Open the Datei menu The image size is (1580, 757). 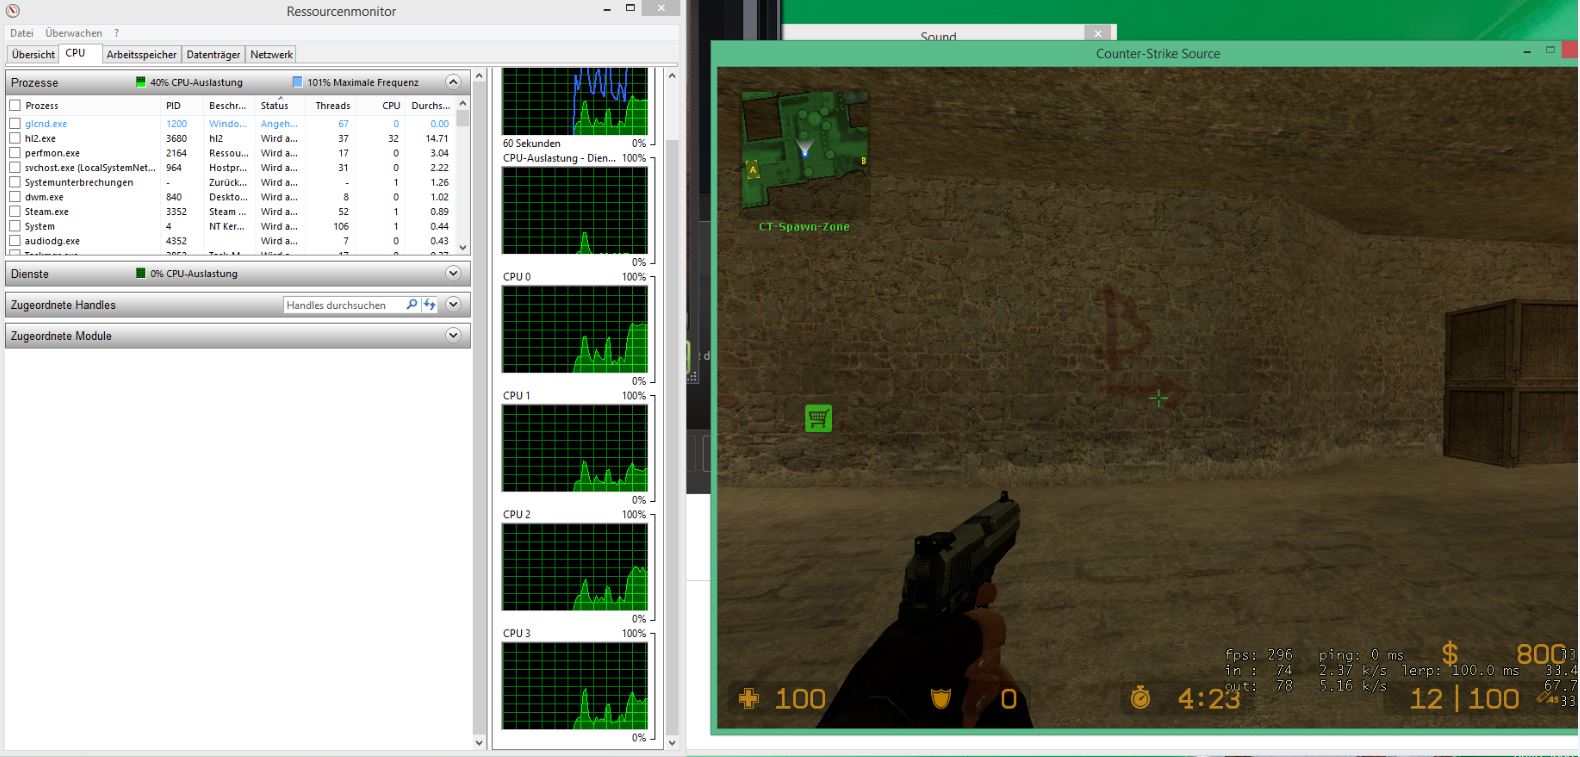tap(21, 33)
